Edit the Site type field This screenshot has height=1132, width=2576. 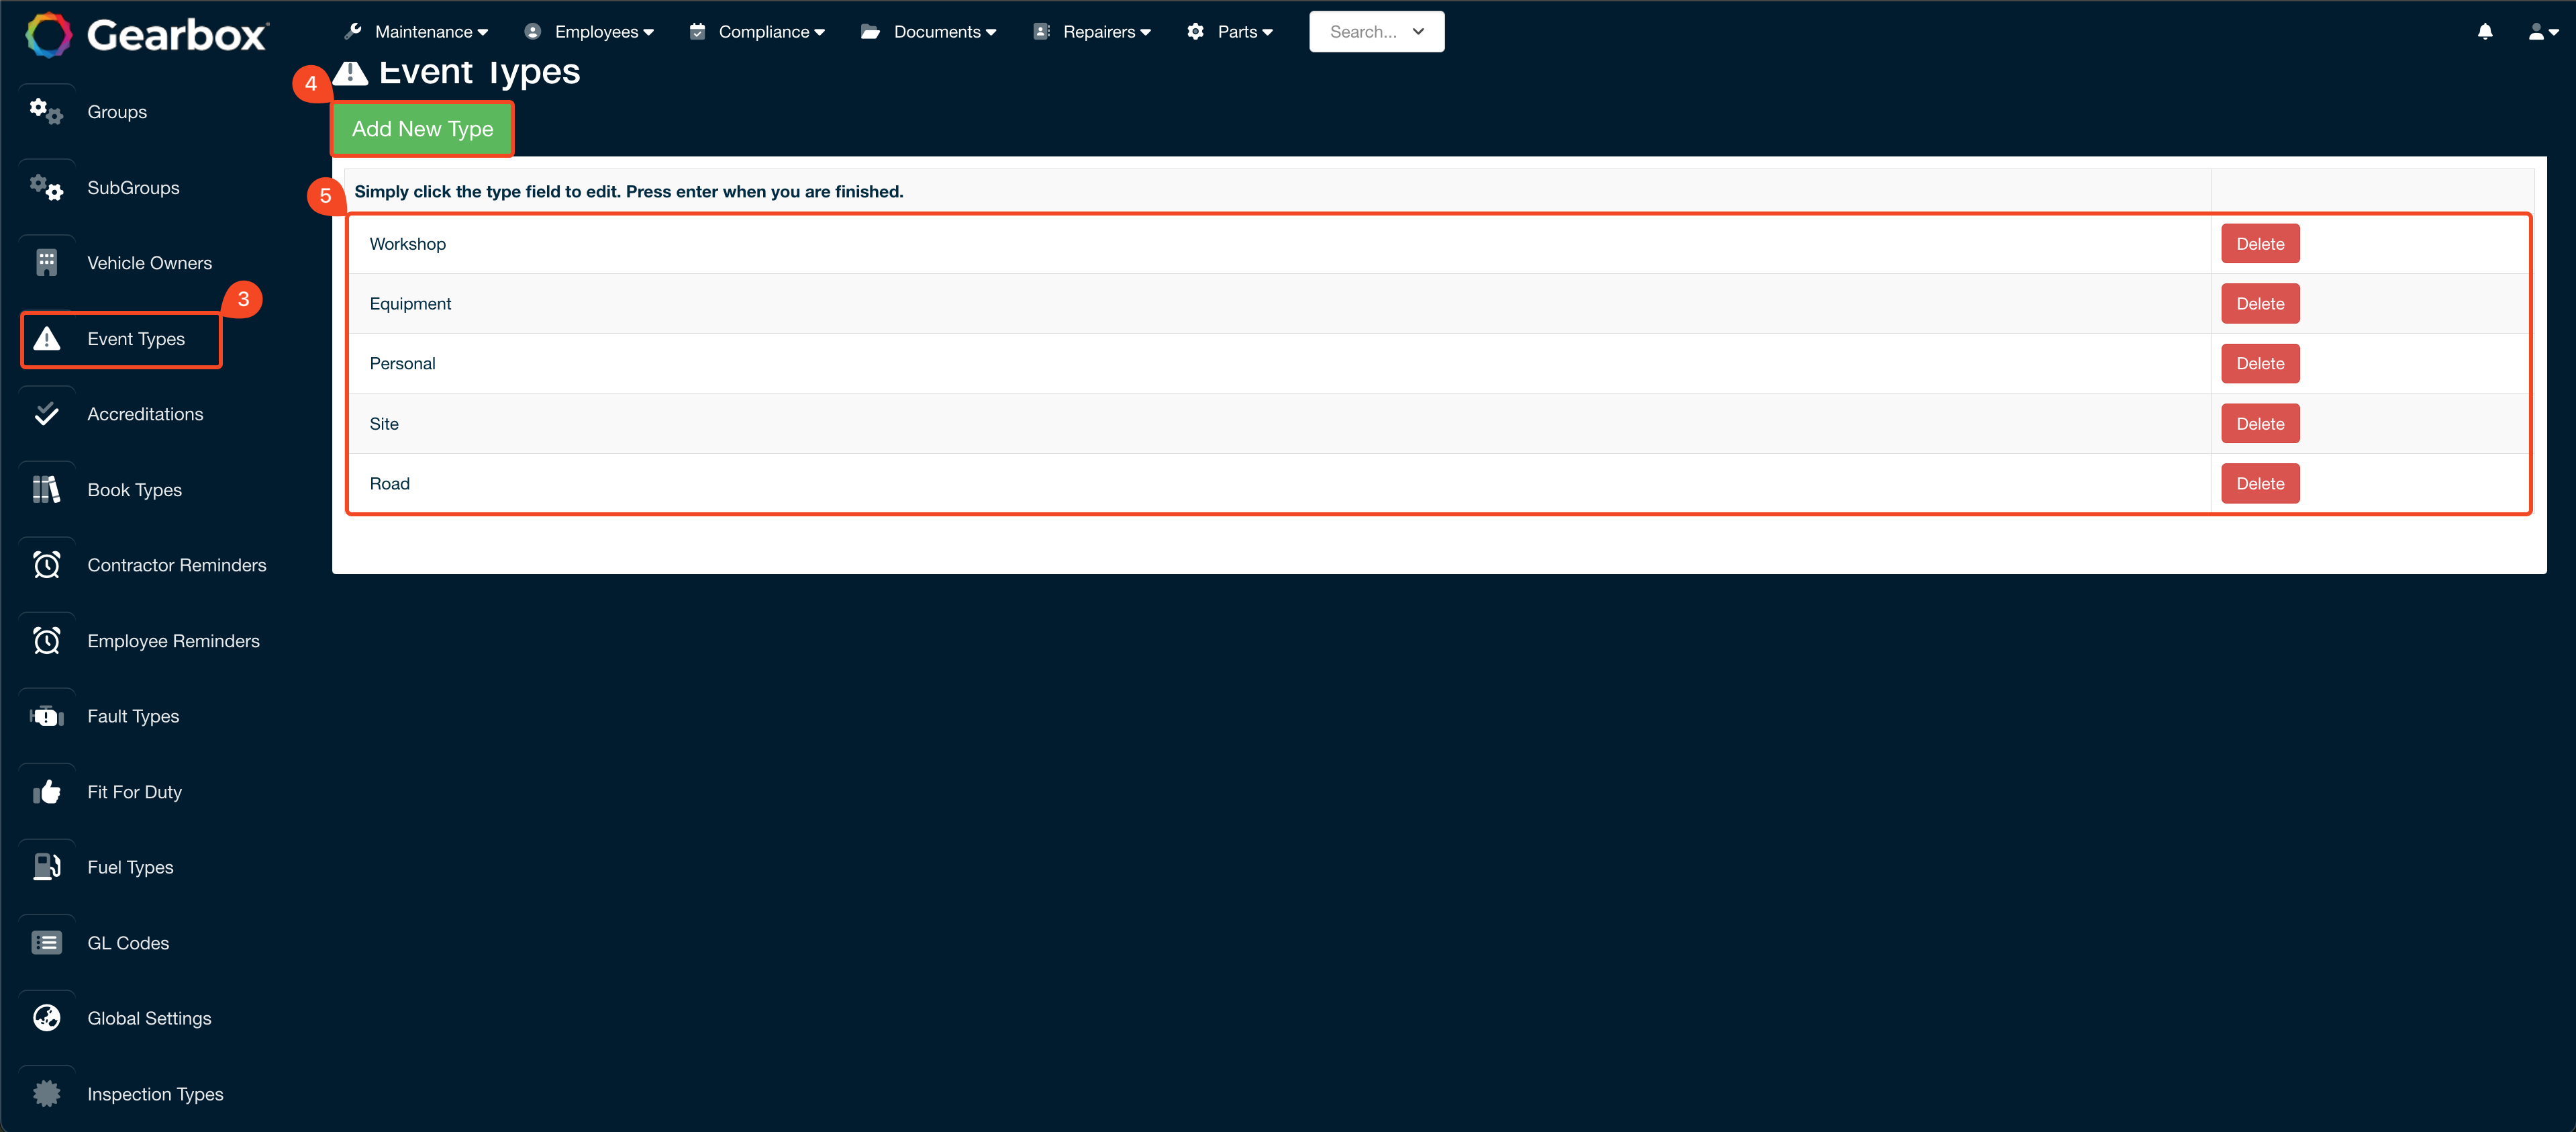click(1278, 424)
